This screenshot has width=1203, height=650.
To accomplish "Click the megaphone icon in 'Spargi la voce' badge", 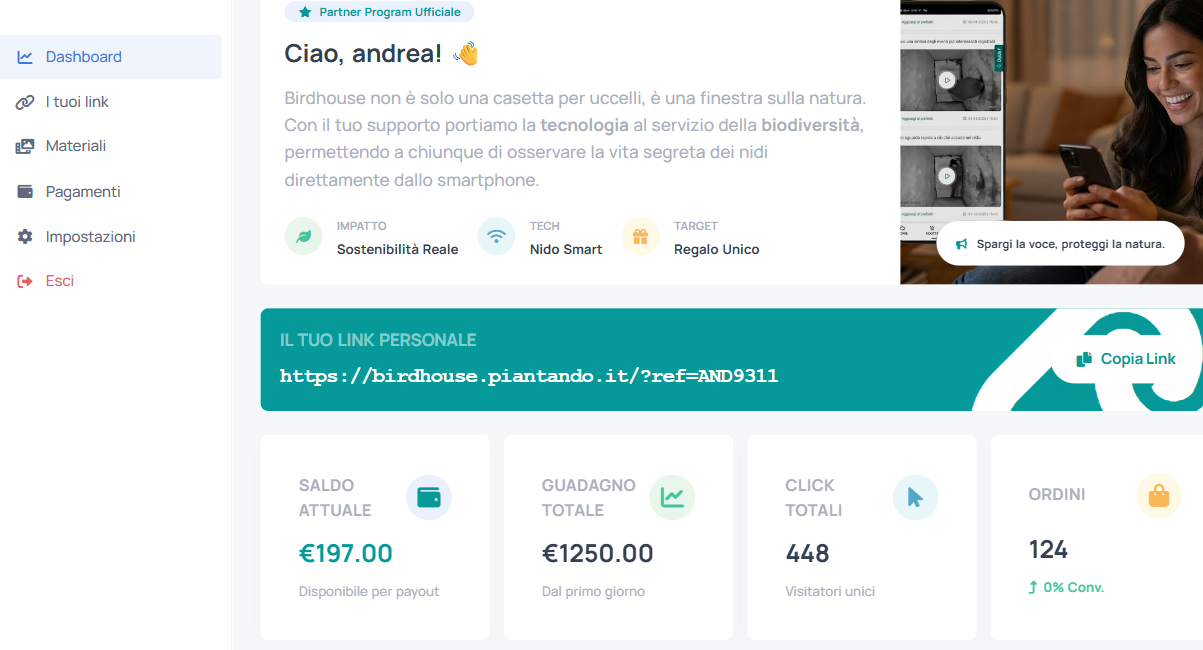I will [960, 242].
